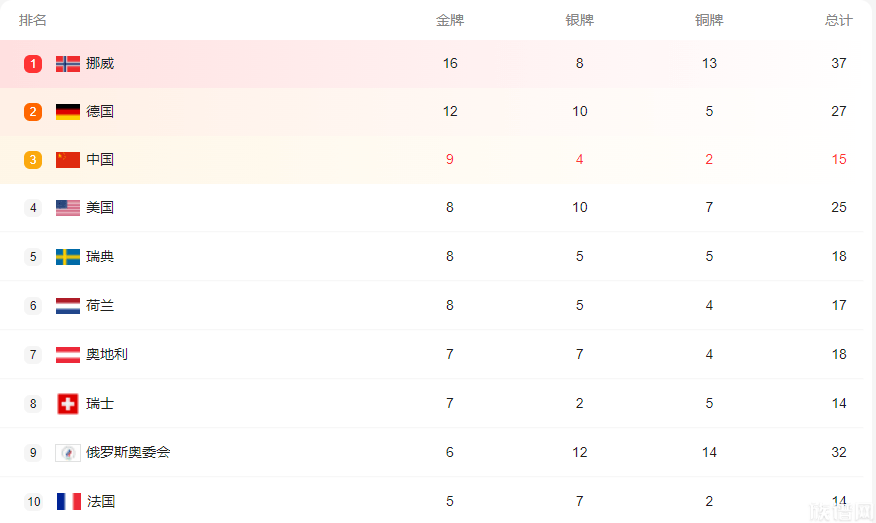Click the Switzerland flag icon

click(x=68, y=403)
